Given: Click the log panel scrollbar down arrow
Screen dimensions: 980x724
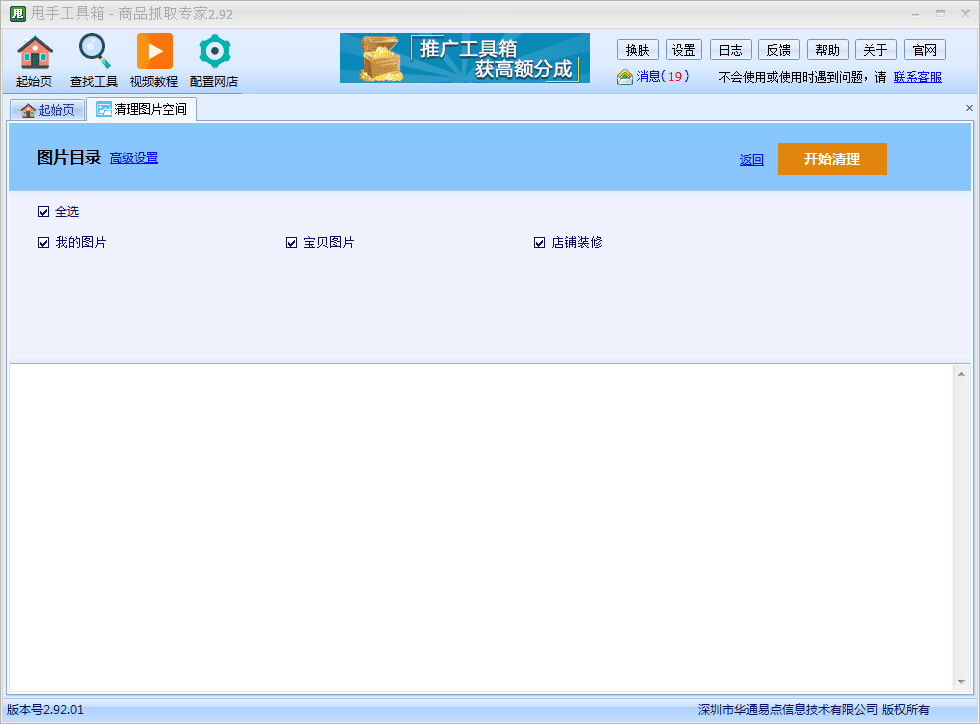Looking at the screenshot, I should (x=961, y=682).
